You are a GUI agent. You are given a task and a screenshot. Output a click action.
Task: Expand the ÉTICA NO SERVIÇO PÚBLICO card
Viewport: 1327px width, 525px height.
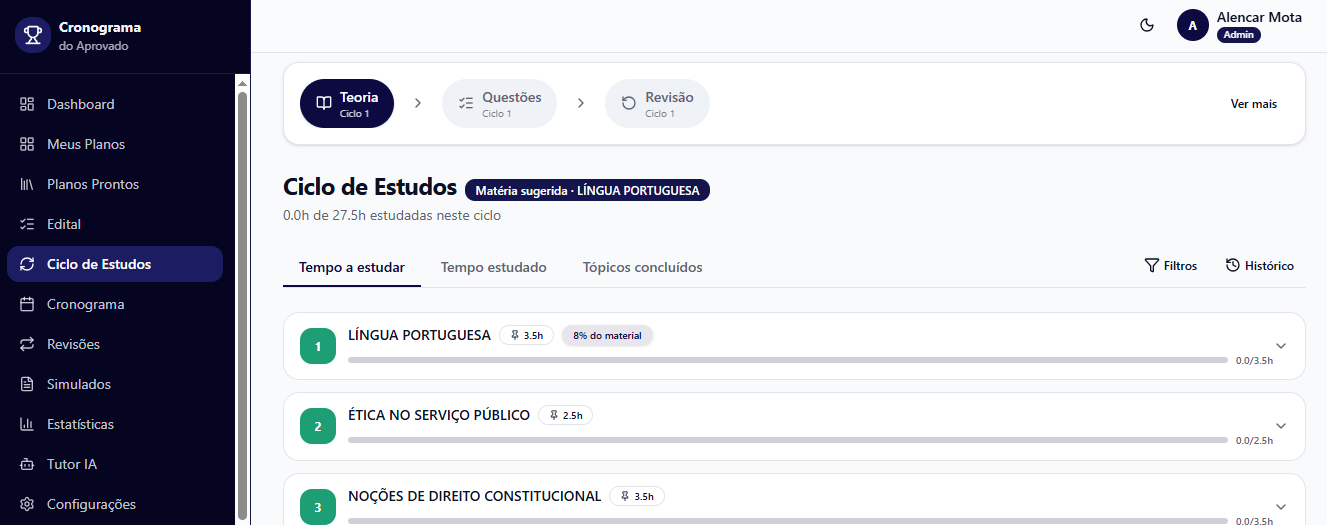click(1281, 426)
